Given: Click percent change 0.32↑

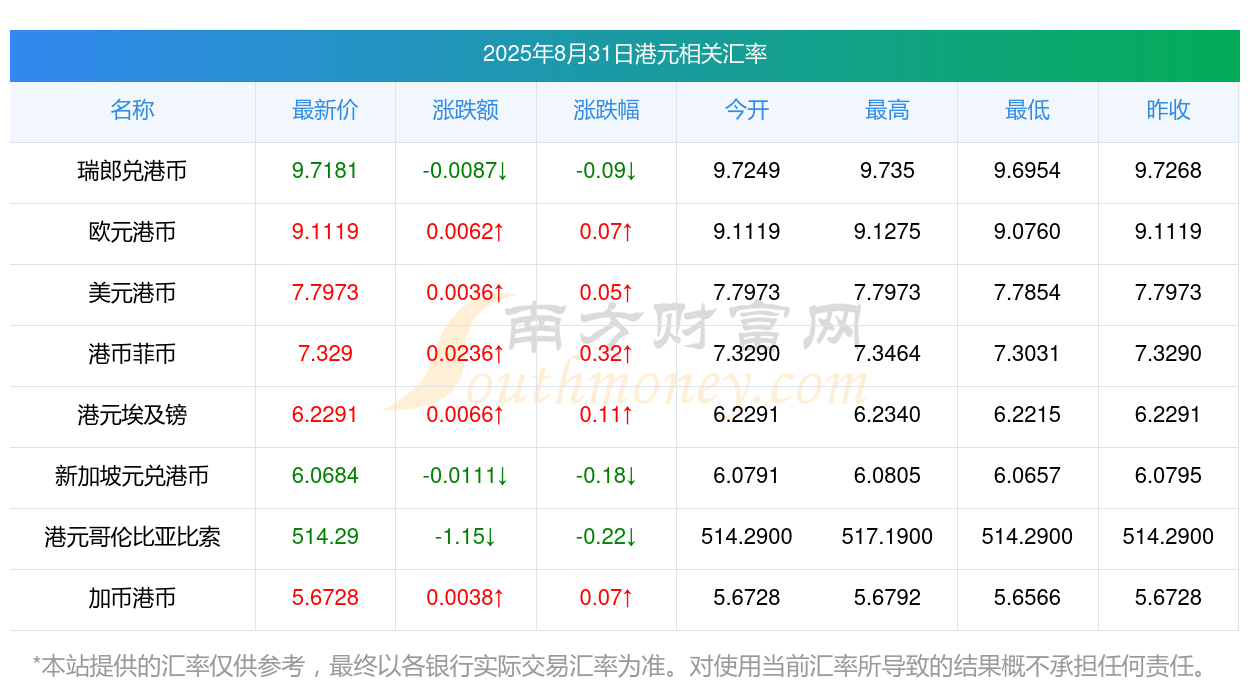Looking at the screenshot, I should pyautogui.click(x=606, y=354).
